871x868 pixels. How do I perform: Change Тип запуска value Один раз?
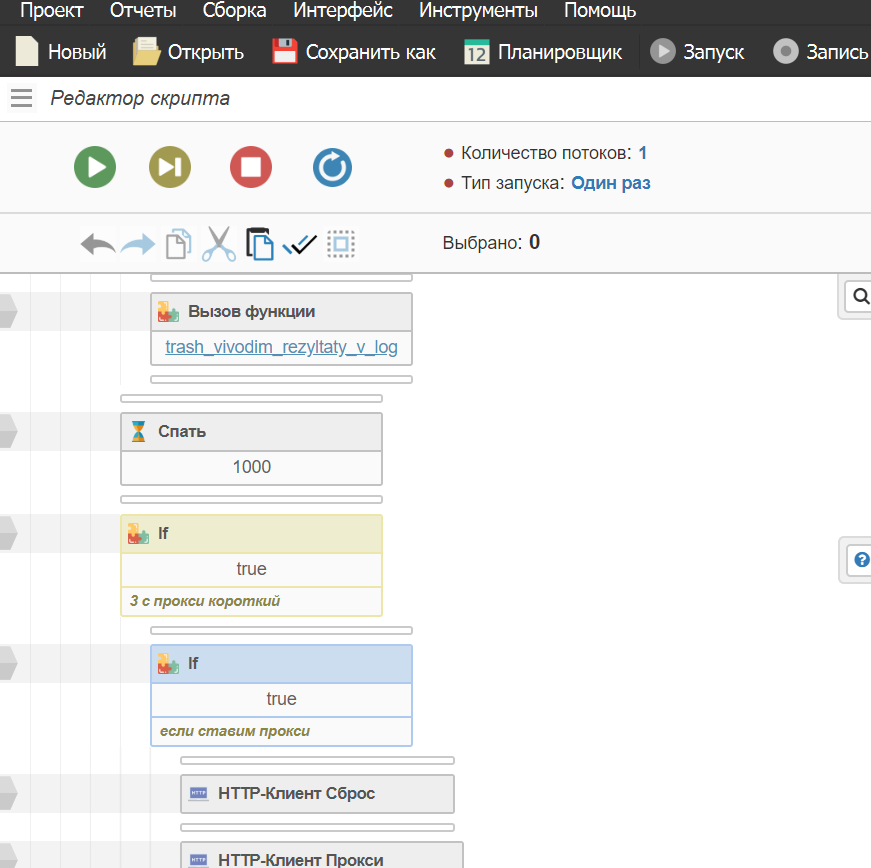(610, 183)
